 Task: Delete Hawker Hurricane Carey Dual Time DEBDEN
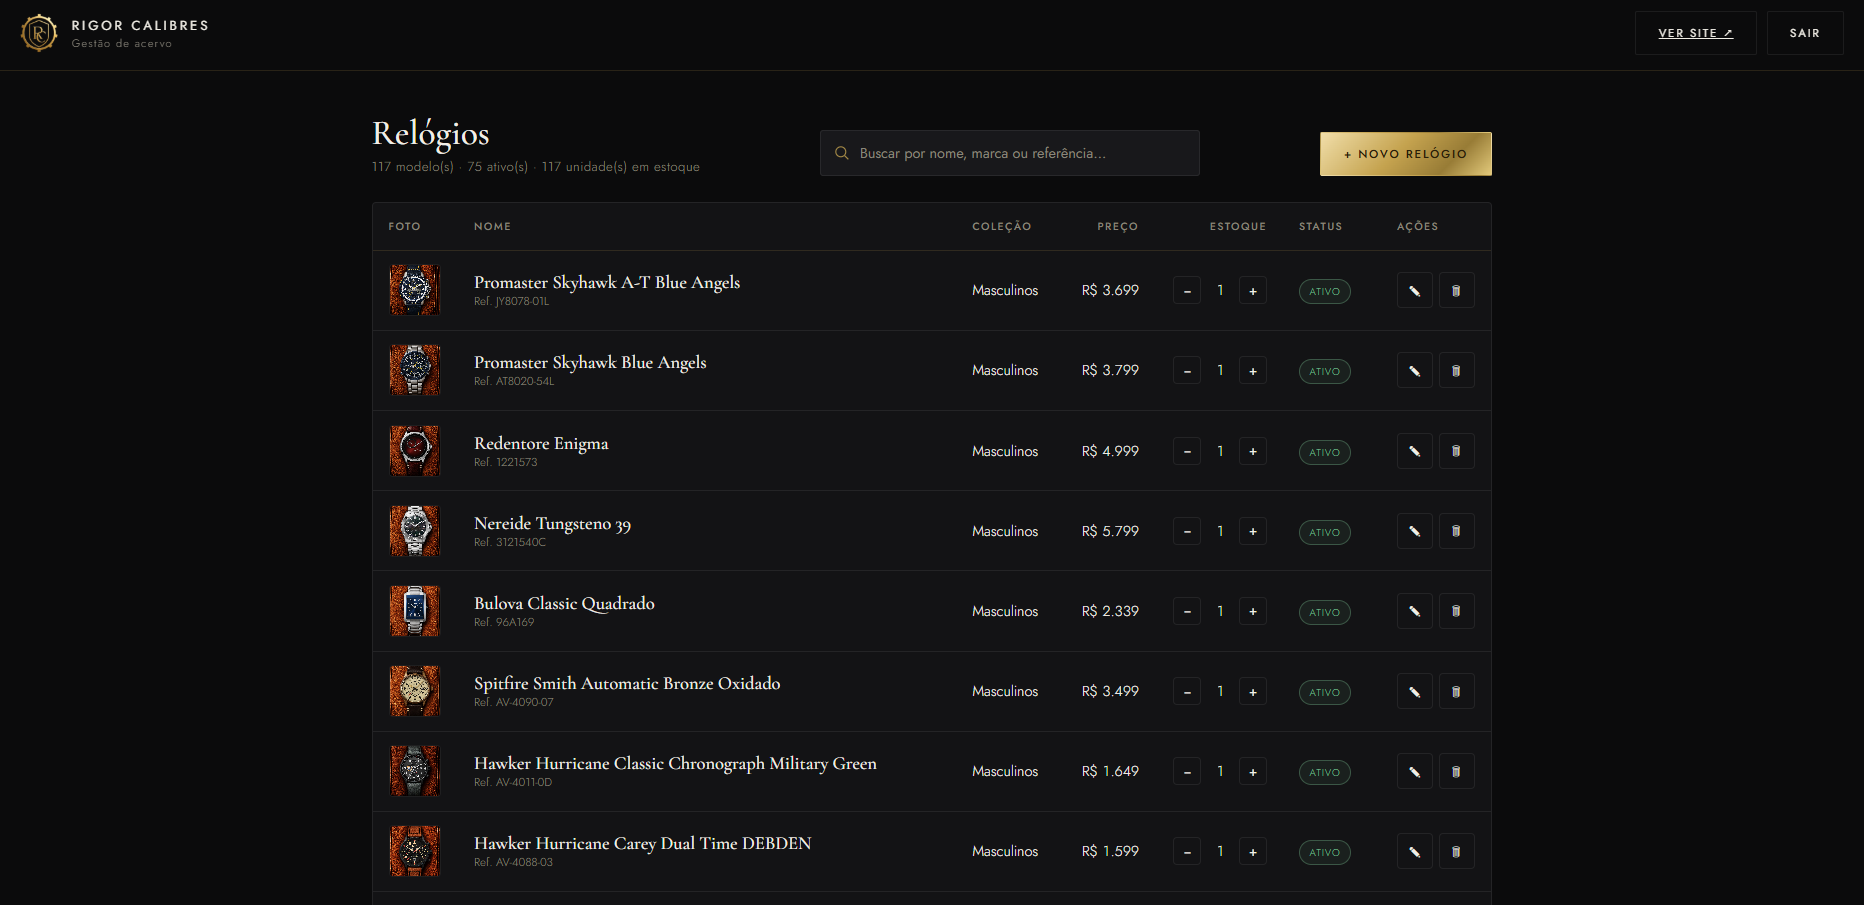tap(1456, 851)
